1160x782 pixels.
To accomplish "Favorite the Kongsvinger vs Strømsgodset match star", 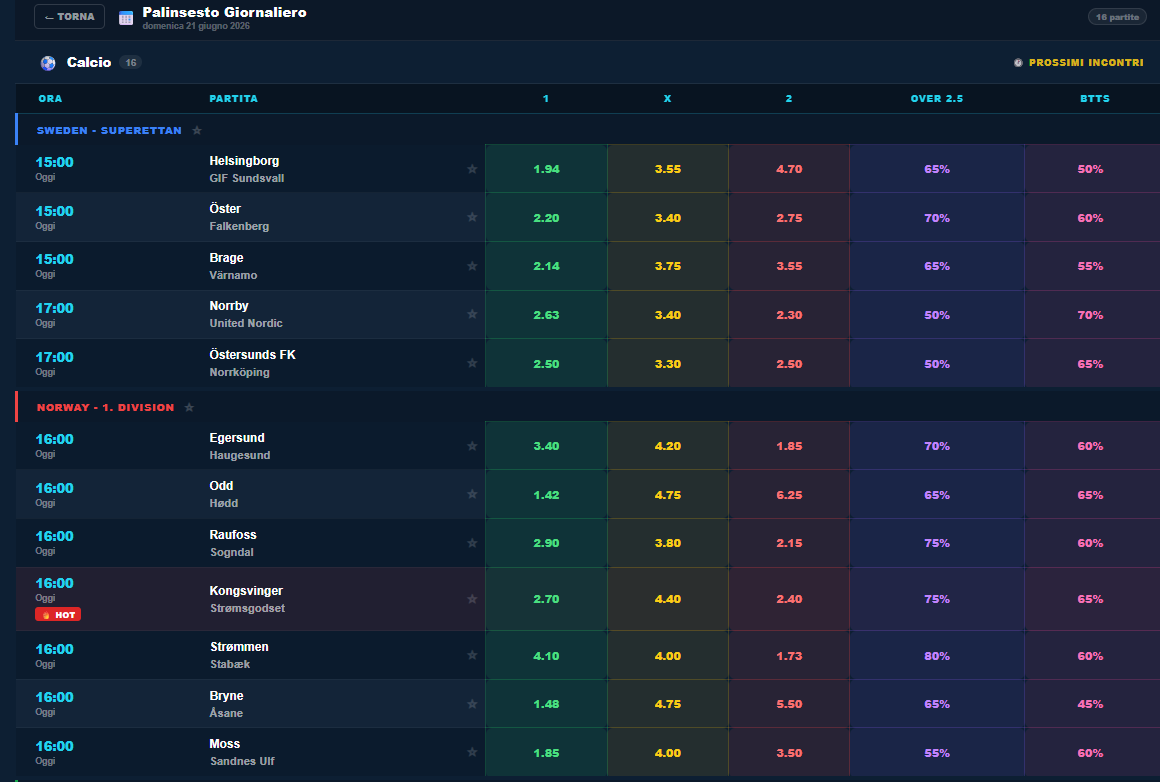I will click(472, 599).
